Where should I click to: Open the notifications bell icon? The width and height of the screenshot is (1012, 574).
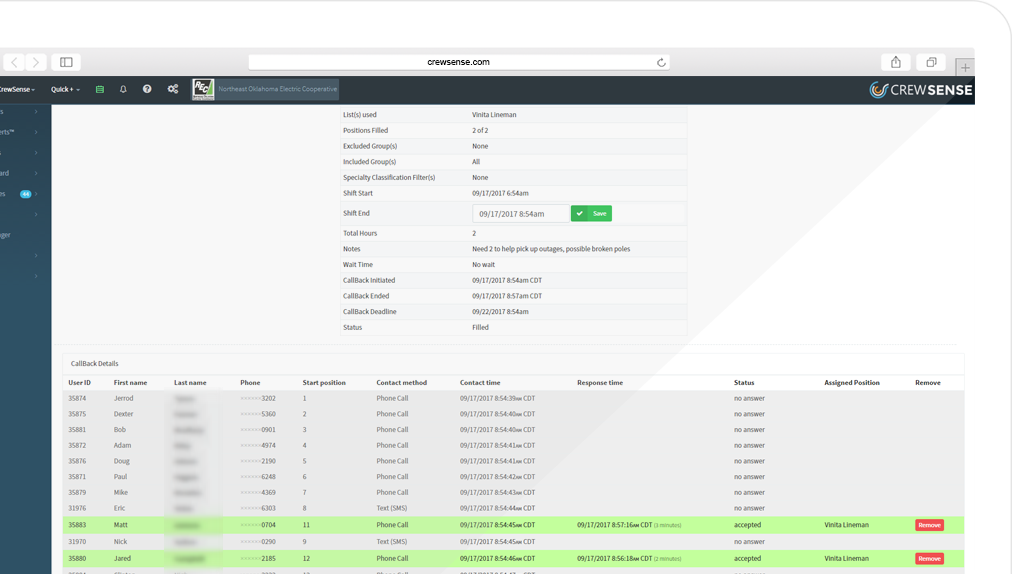(123, 89)
